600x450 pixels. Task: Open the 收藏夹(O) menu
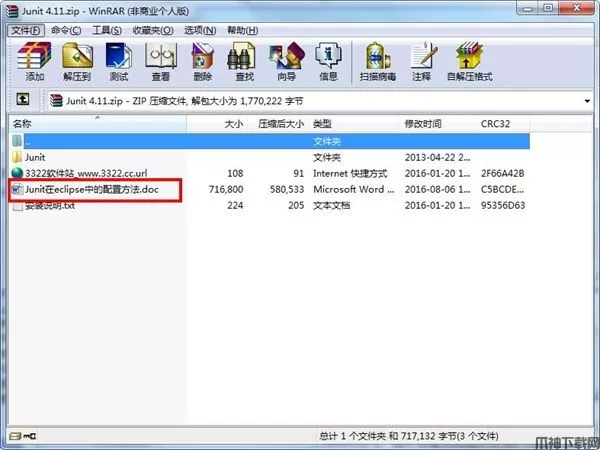coord(153,30)
